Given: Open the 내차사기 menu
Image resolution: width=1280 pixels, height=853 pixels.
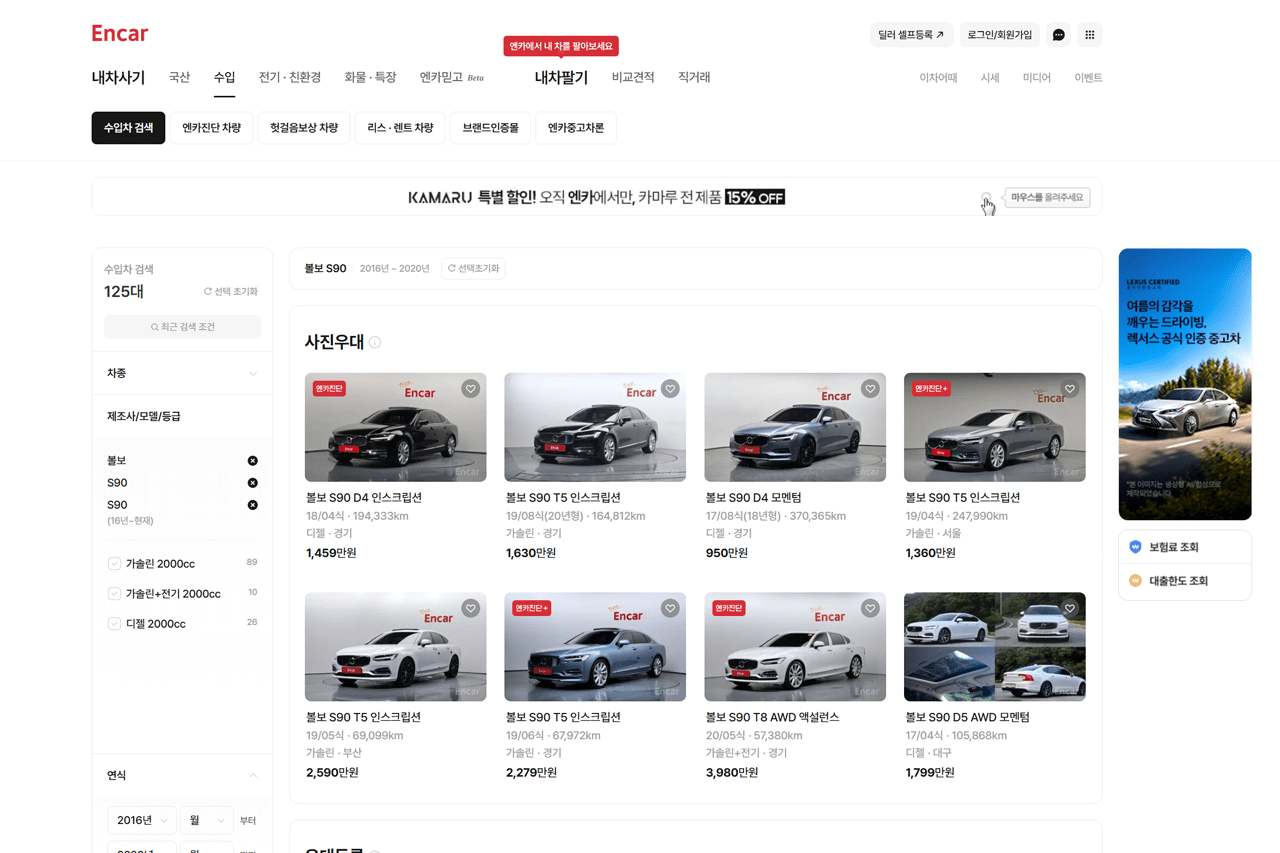Looking at the screenshot, I should coord(118,77).
